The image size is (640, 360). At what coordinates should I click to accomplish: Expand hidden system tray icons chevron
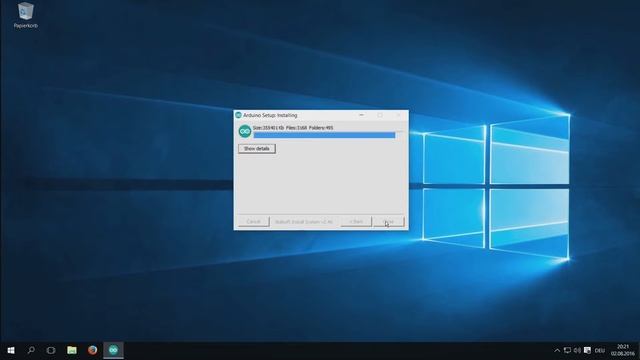click(557, 350)
